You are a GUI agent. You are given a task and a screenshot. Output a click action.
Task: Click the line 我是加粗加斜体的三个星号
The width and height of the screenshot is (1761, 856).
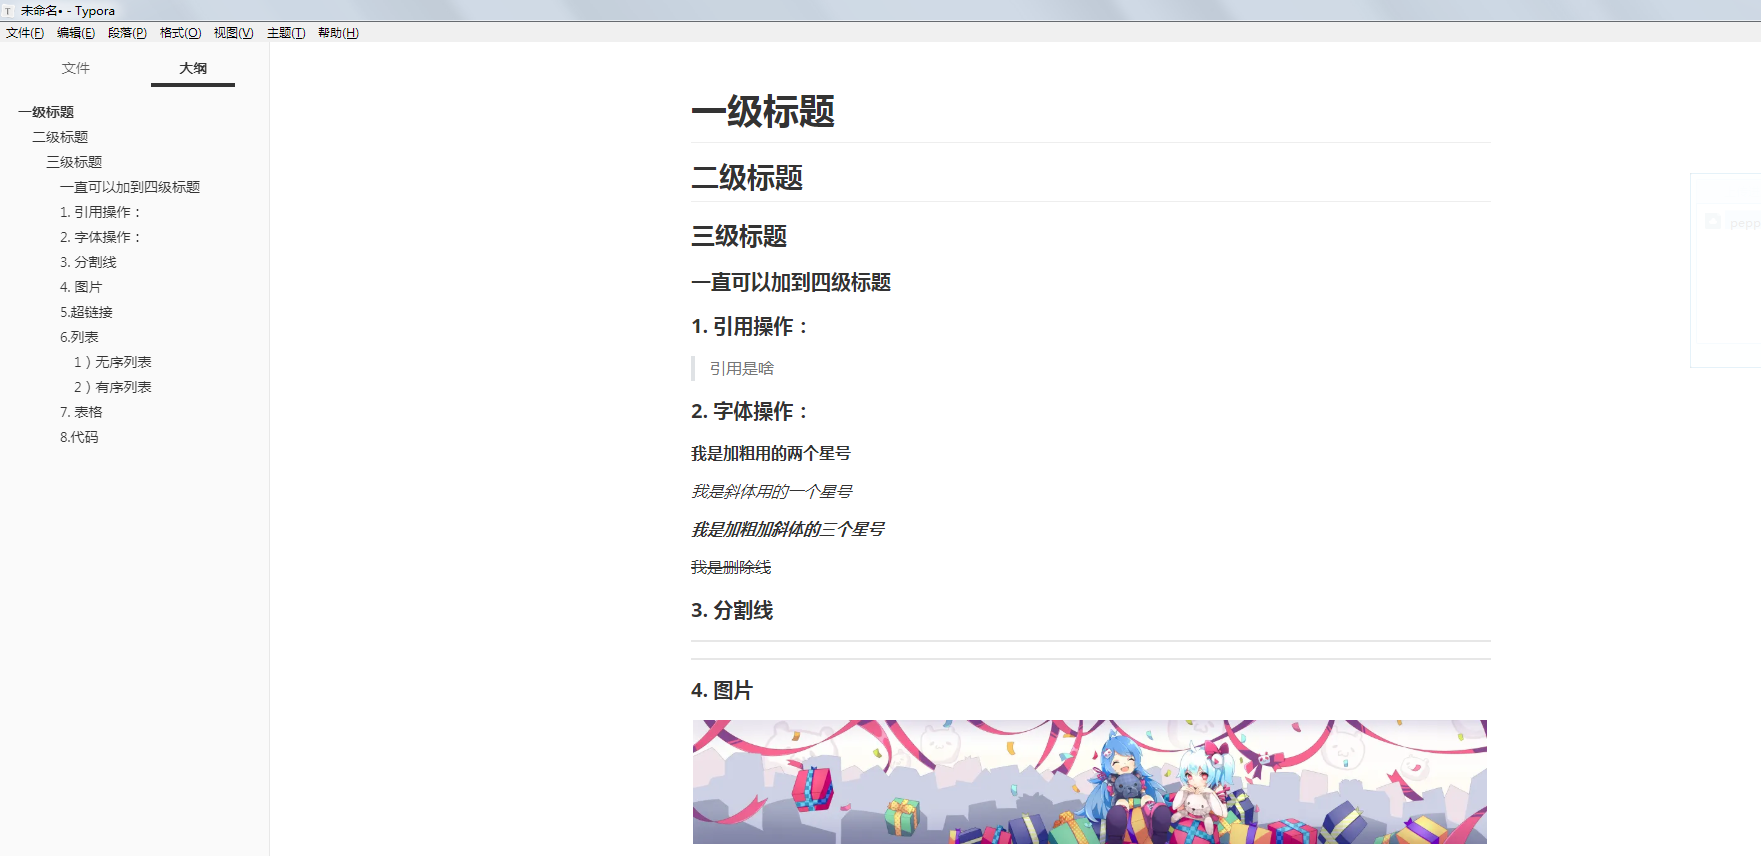(x=788, y=530)
